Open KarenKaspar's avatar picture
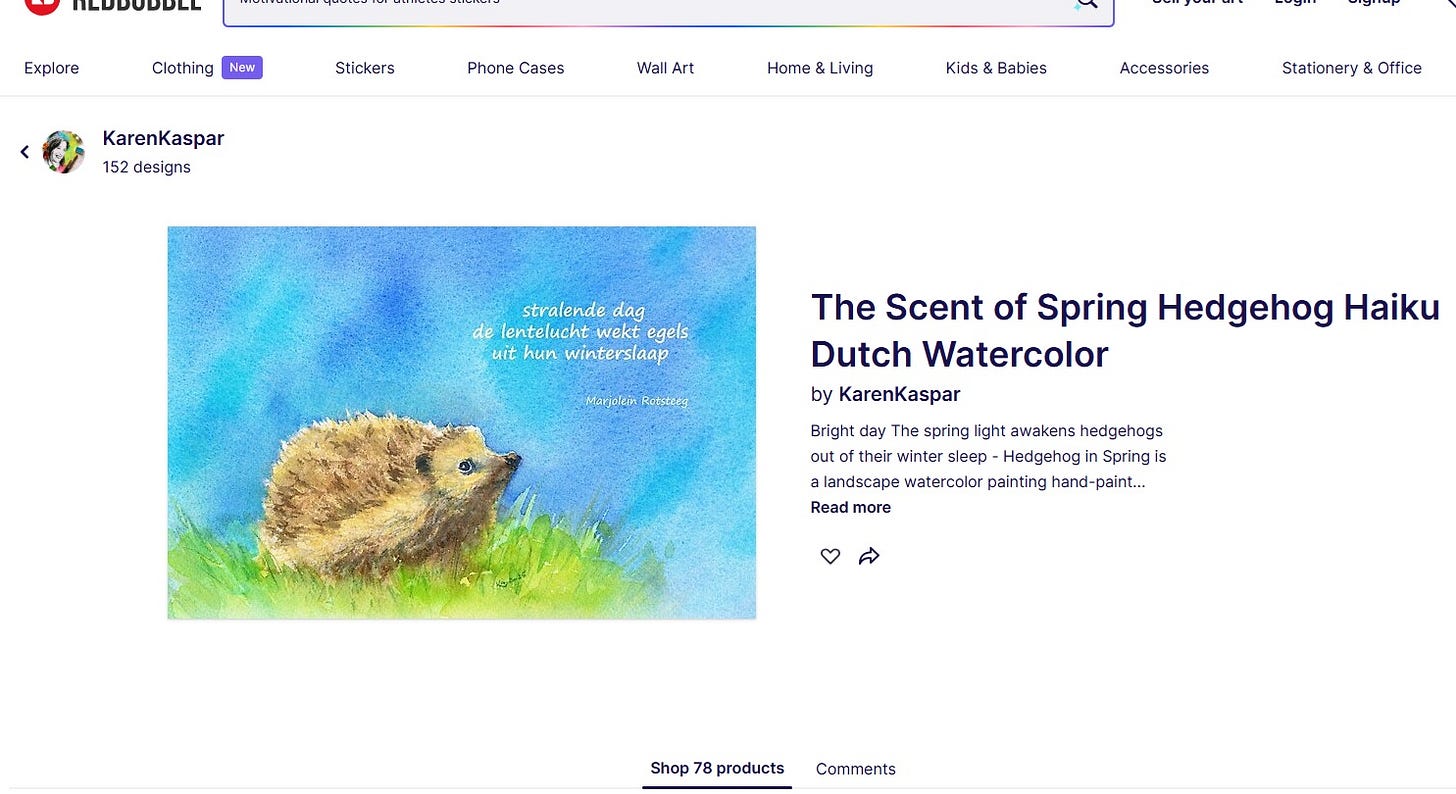Viewport: 1456px width, 794px height. click(x=63, y=152)
